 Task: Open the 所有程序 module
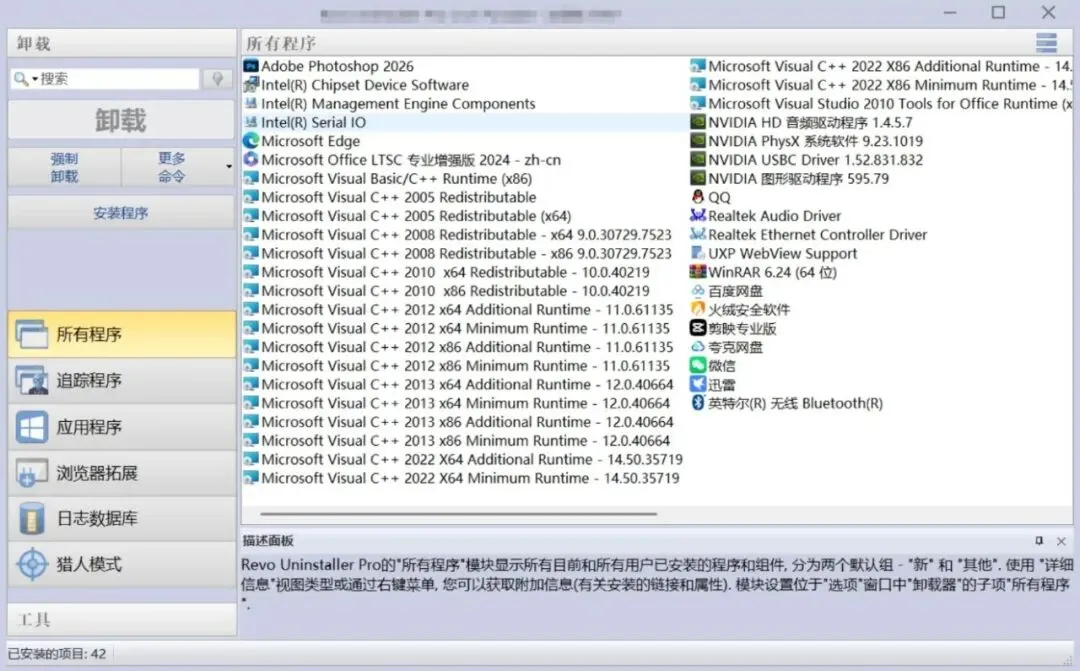(x=121, y=334)
